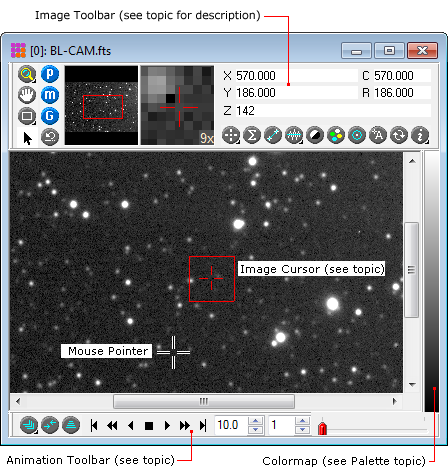The width and height of the screenshot is (448, 473).
Task: Click the sigma statistics icon
Action: click(x=252, y=135)
